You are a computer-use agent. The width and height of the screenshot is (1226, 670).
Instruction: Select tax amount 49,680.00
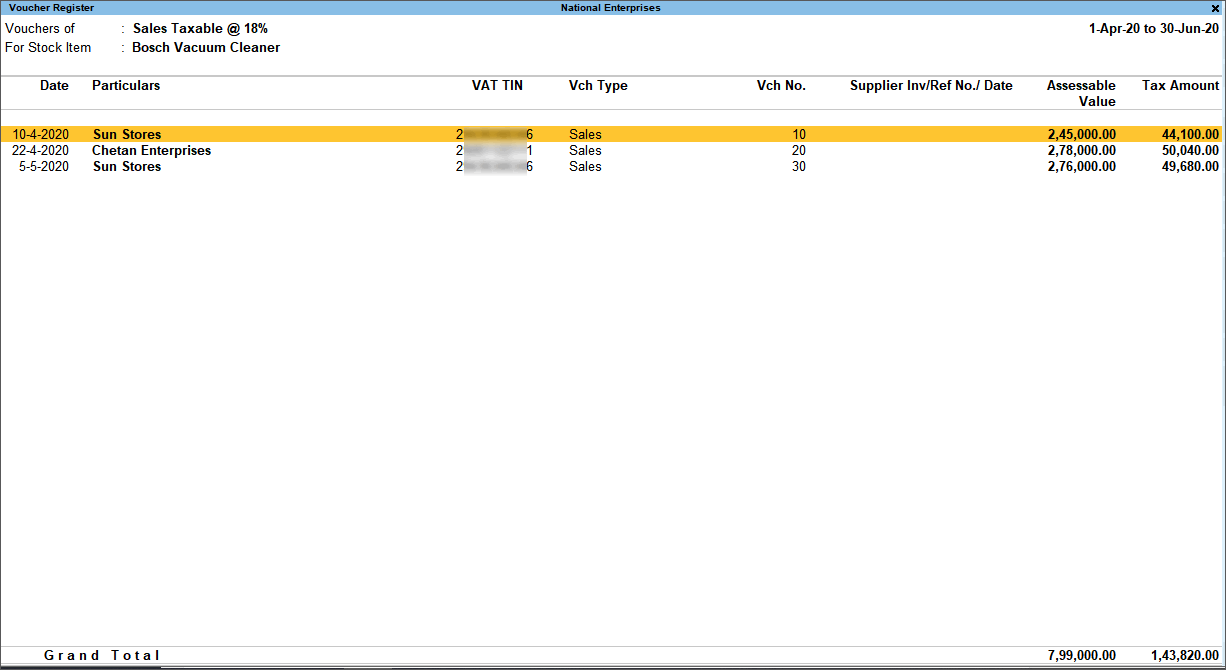click(1191, 167)
